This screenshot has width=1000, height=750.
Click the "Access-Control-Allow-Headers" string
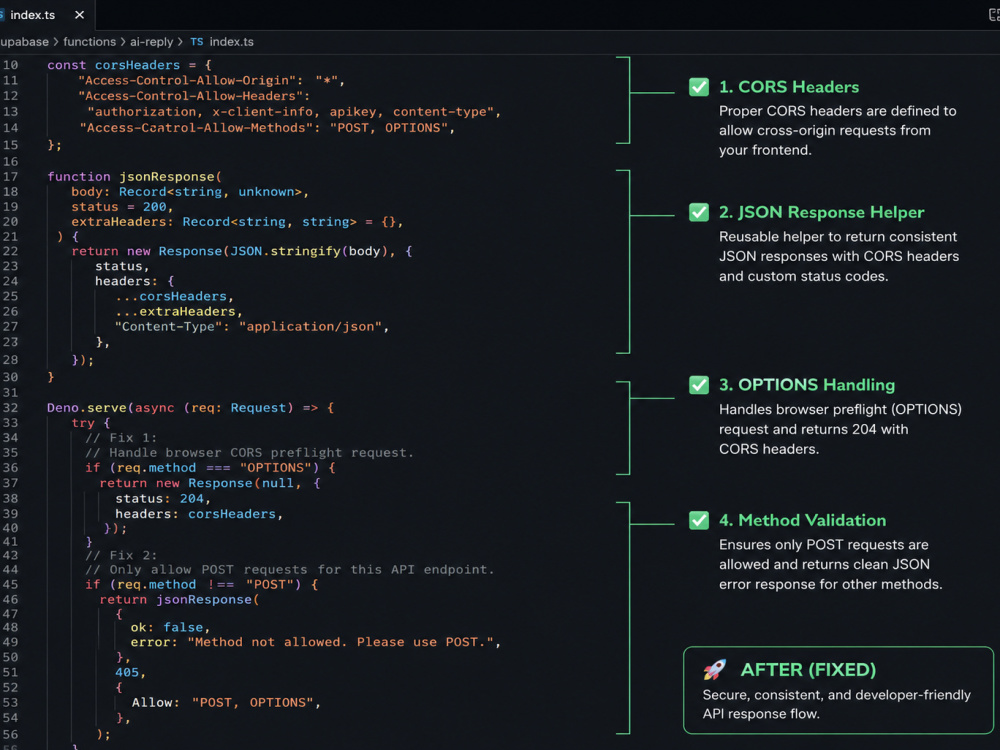(x=193, y=96)
